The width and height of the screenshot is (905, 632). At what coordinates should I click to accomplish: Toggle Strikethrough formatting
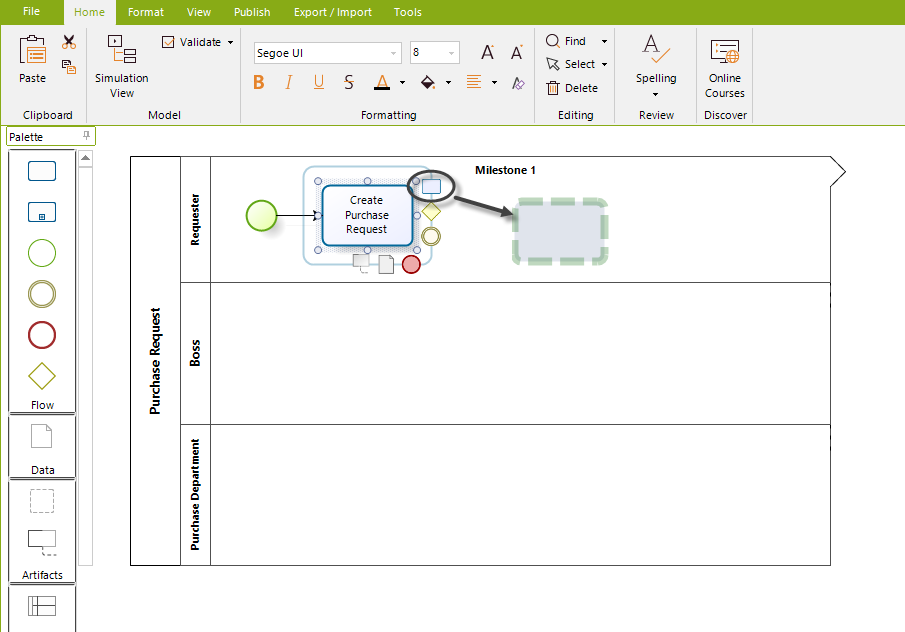(x=349, y=83)
